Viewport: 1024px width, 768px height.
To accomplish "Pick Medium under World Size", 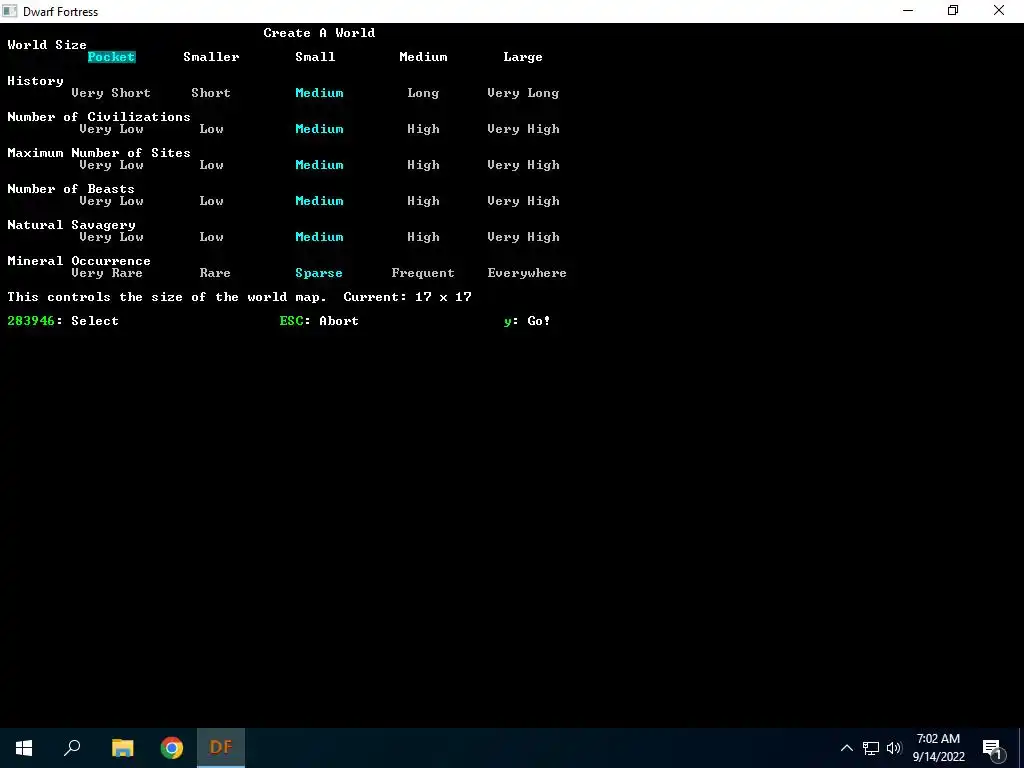I will point(423,57).
